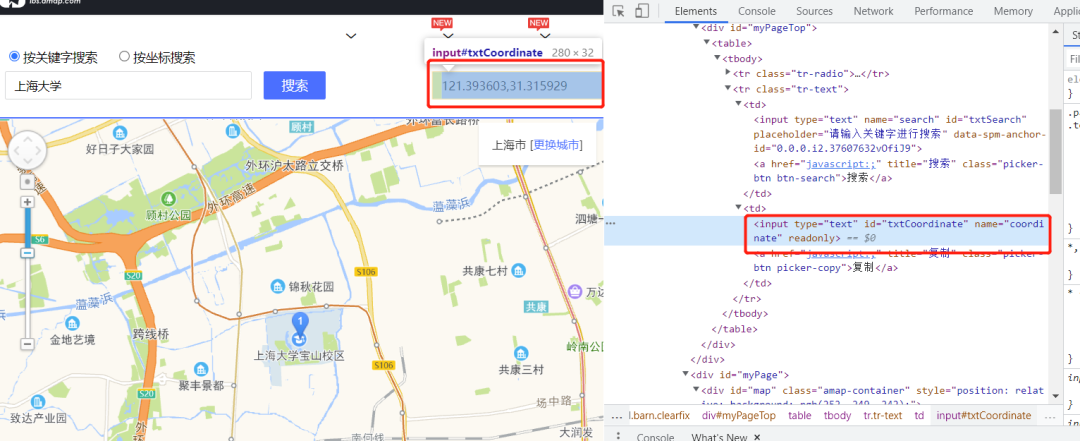Collapse the <table> node in DOM tree

click(x=707, y=43)
